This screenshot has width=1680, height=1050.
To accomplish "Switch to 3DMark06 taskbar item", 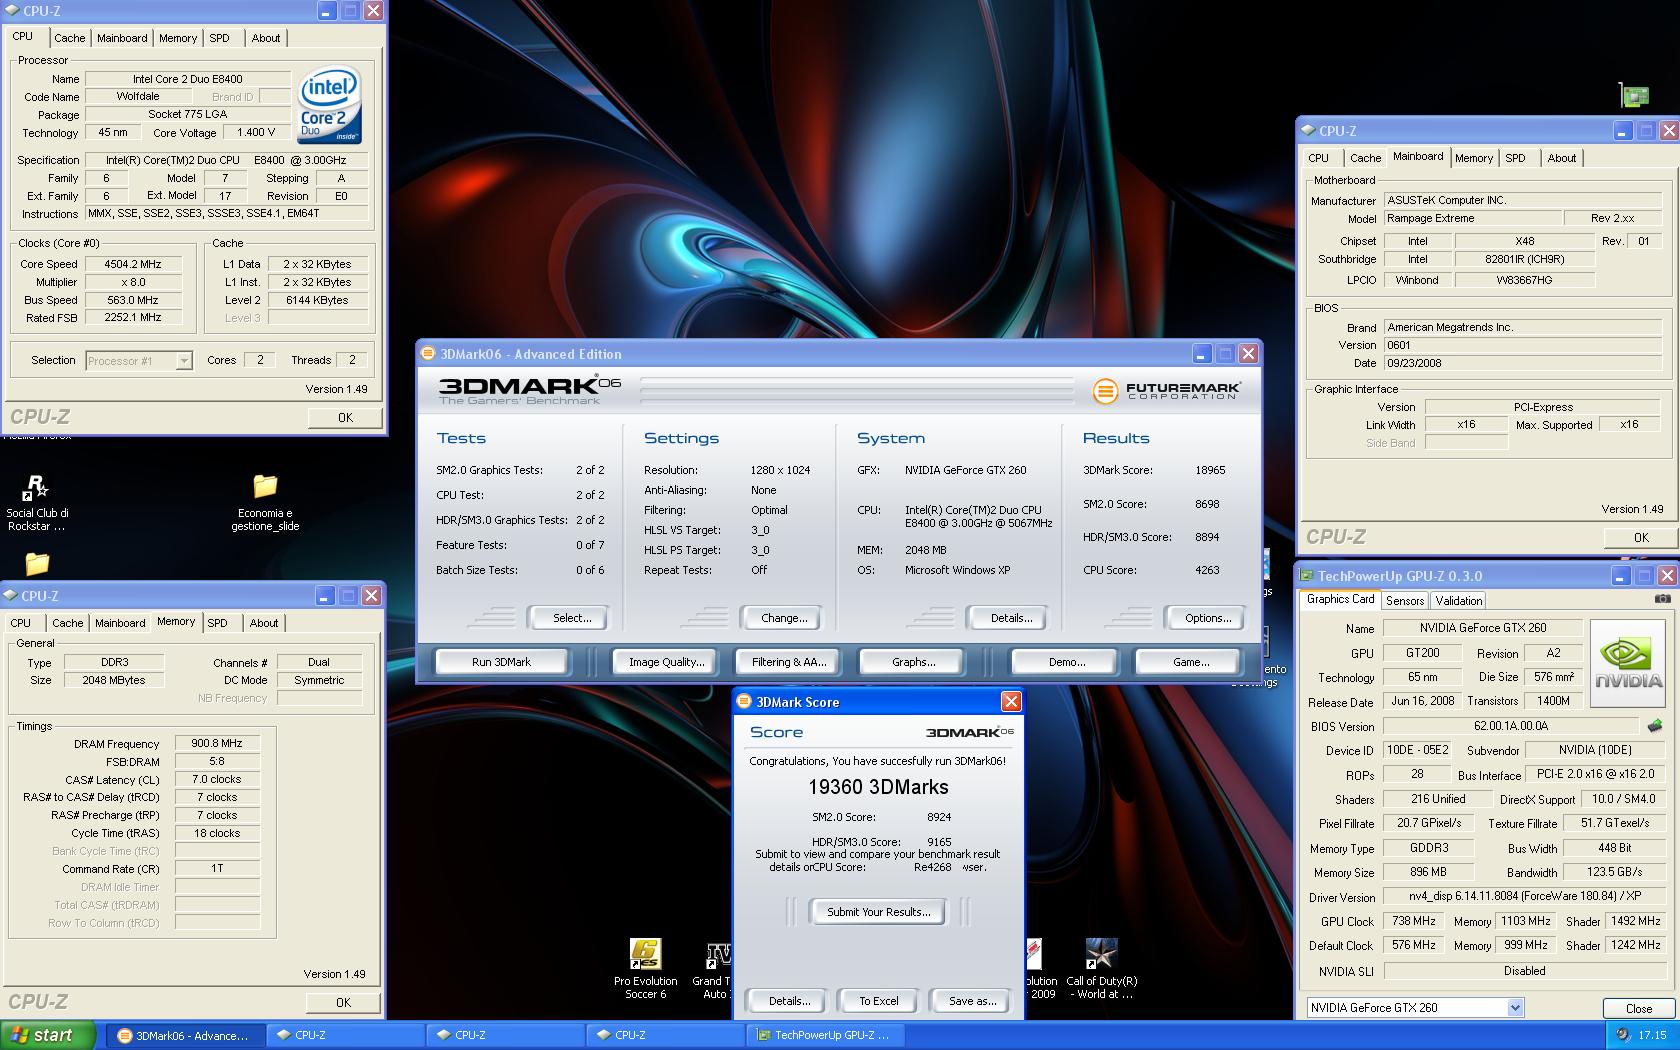I will tap(185, 1035).
